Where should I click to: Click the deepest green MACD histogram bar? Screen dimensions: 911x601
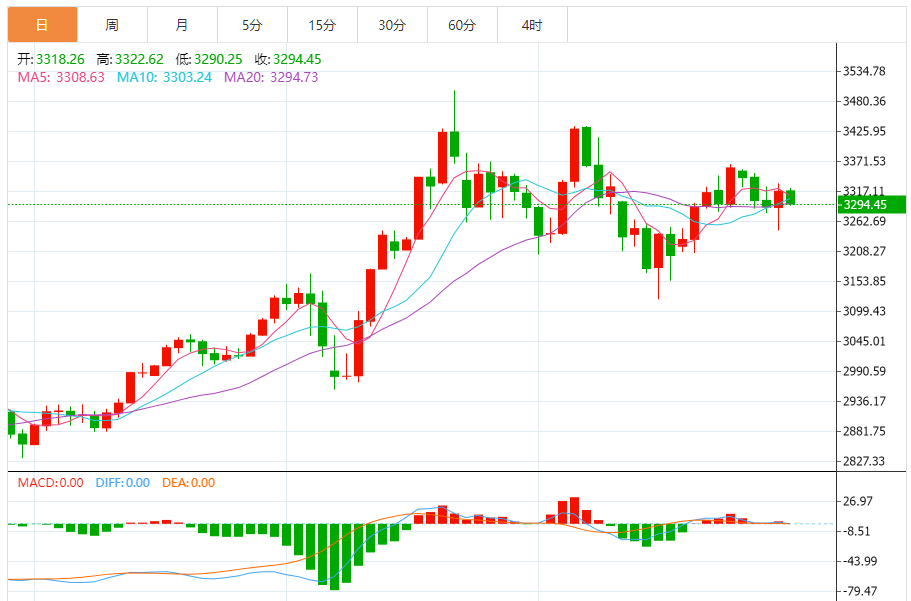pyautogui.click(x=334, y=557)
